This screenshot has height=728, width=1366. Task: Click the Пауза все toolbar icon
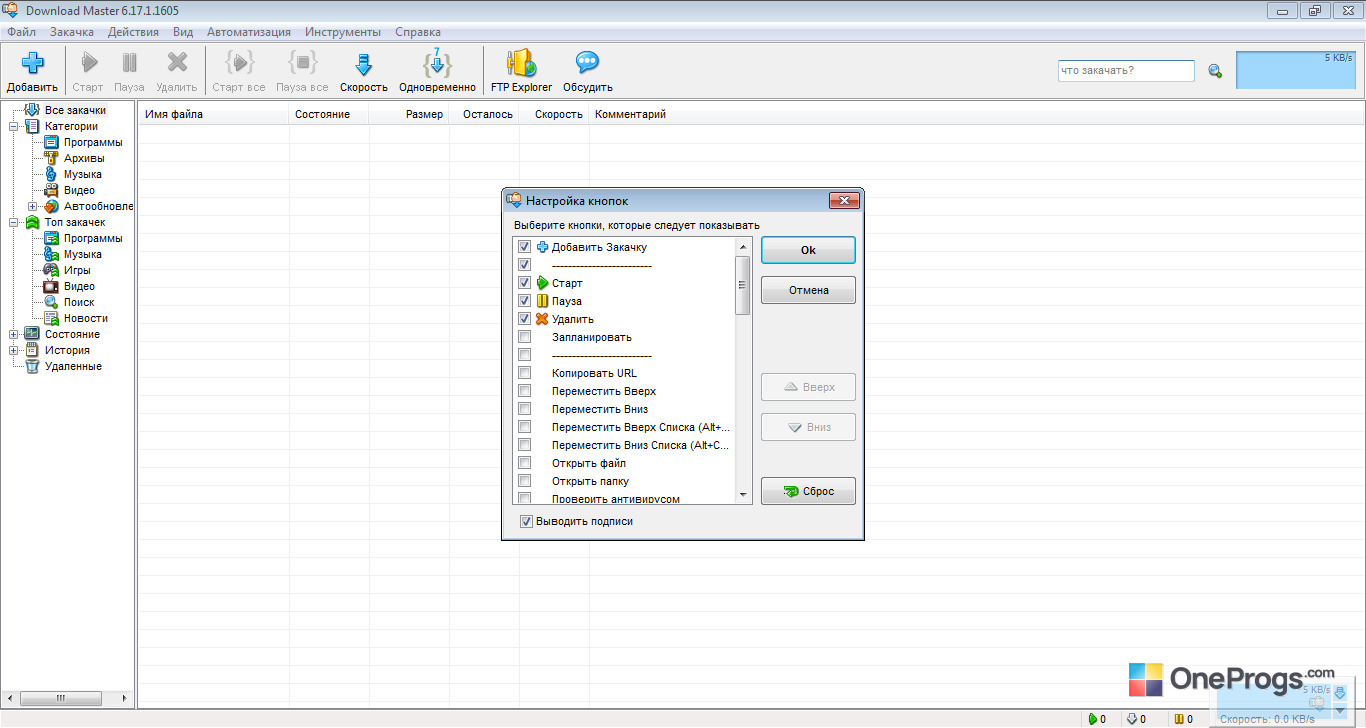302,63
